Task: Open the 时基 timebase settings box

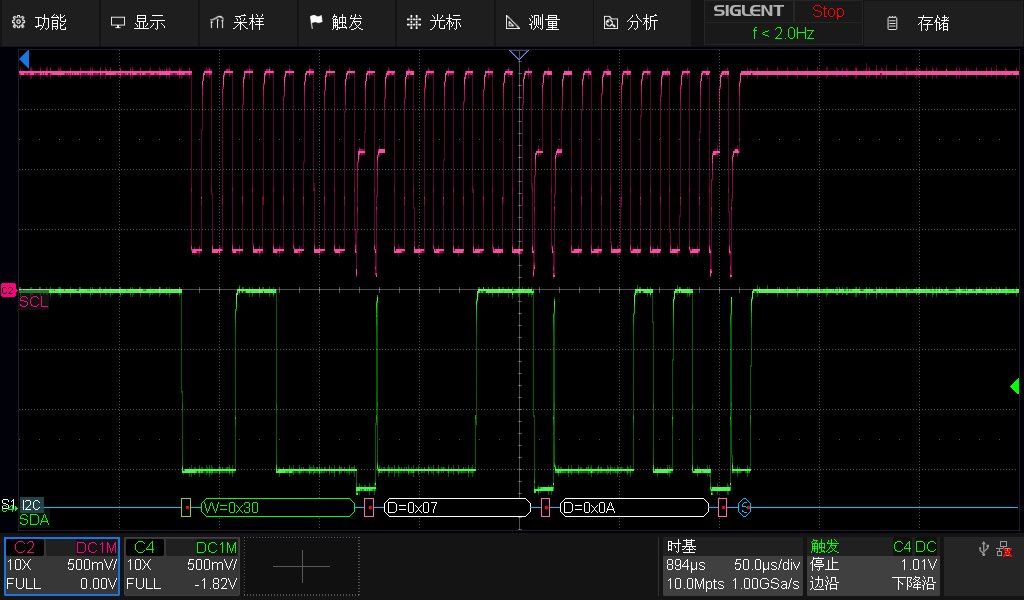Action: (x=732, y=565)
